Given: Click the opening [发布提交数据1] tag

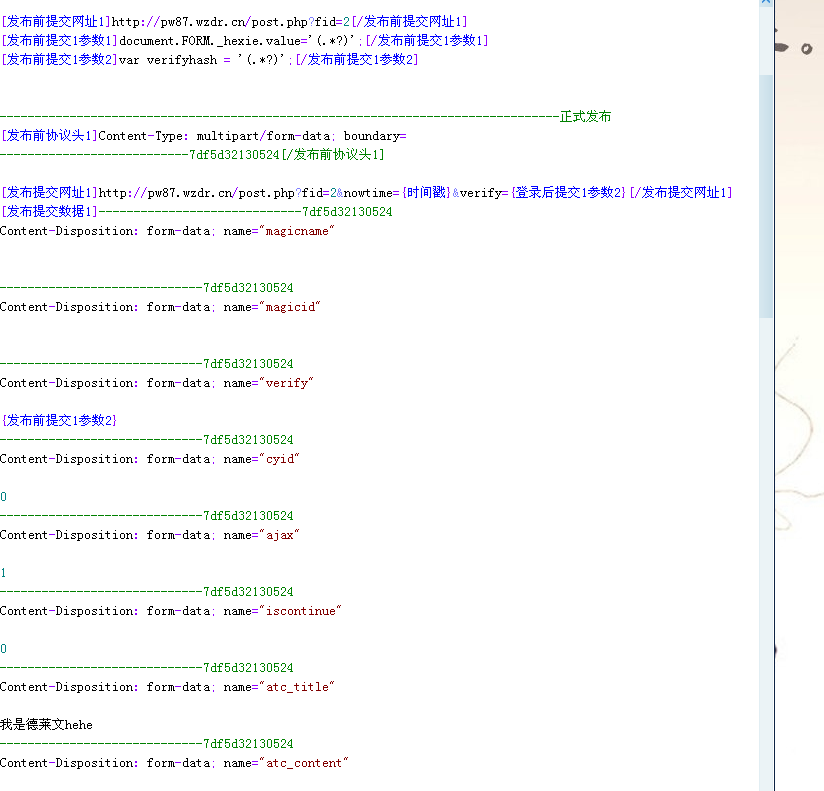Looking at the screenshot, I should (49, 212).
